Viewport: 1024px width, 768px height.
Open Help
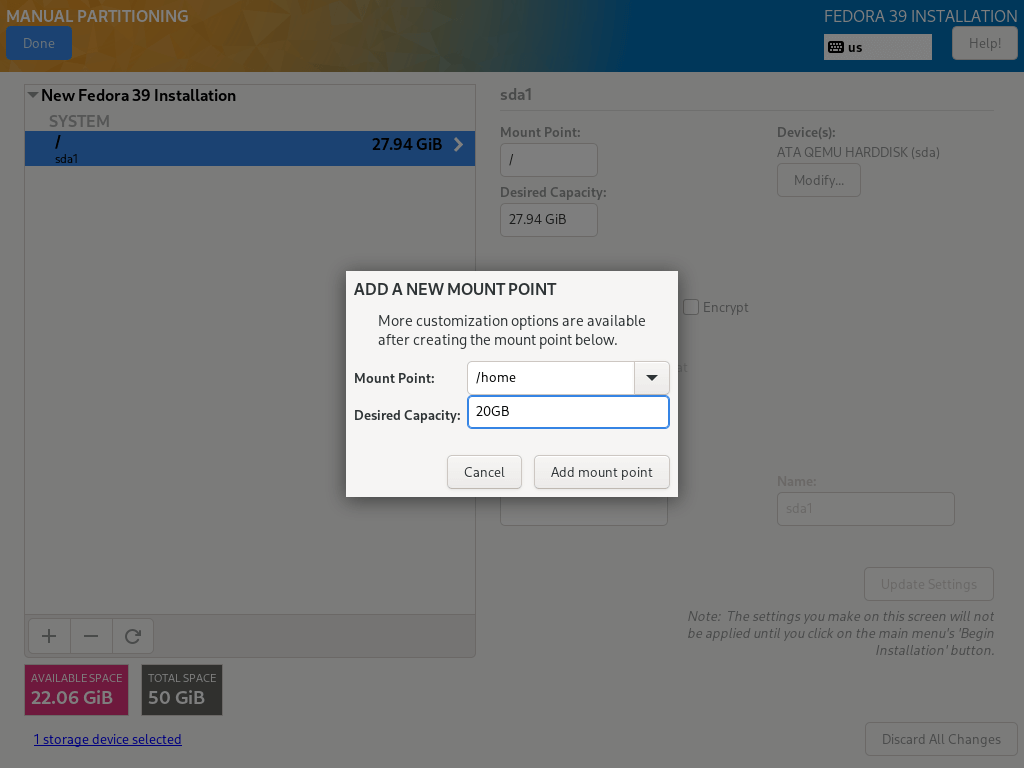[x=984, y=43]
